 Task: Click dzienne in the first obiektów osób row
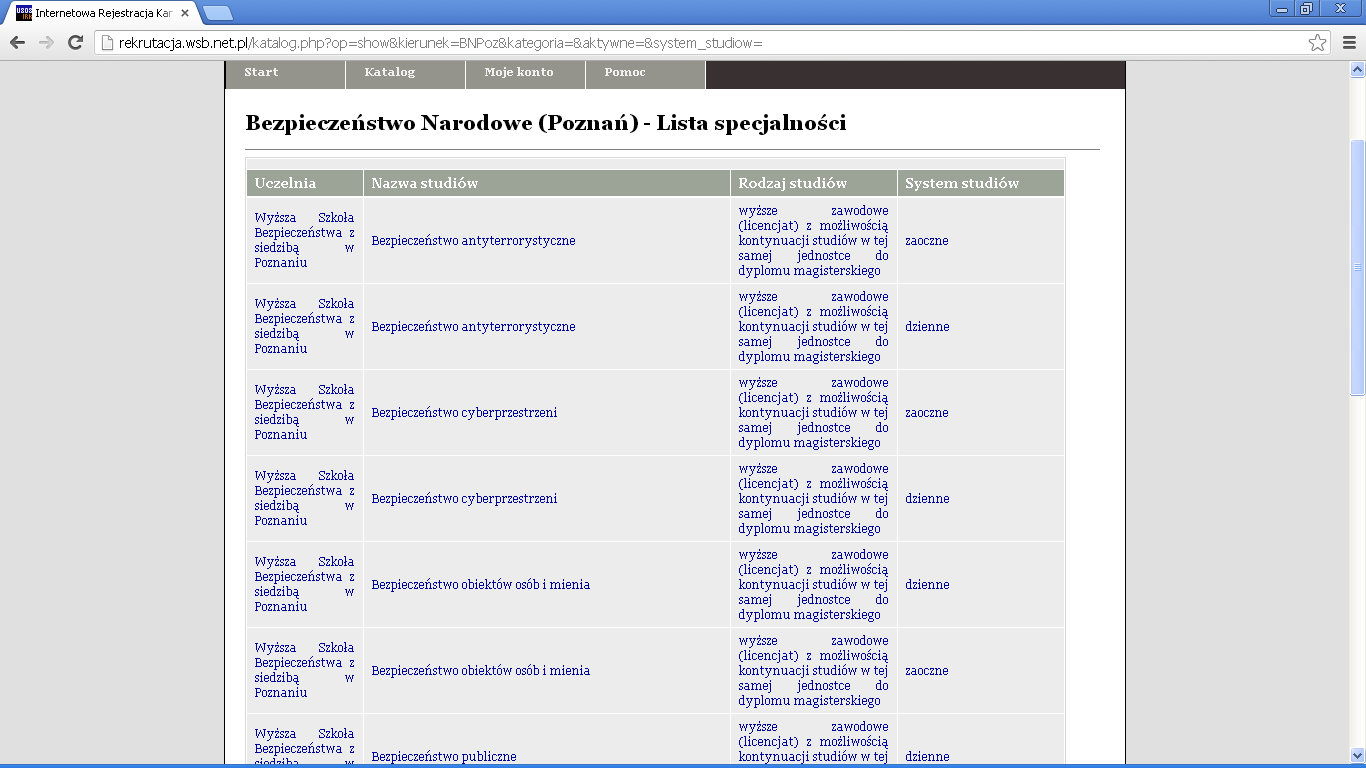(927, 585)
